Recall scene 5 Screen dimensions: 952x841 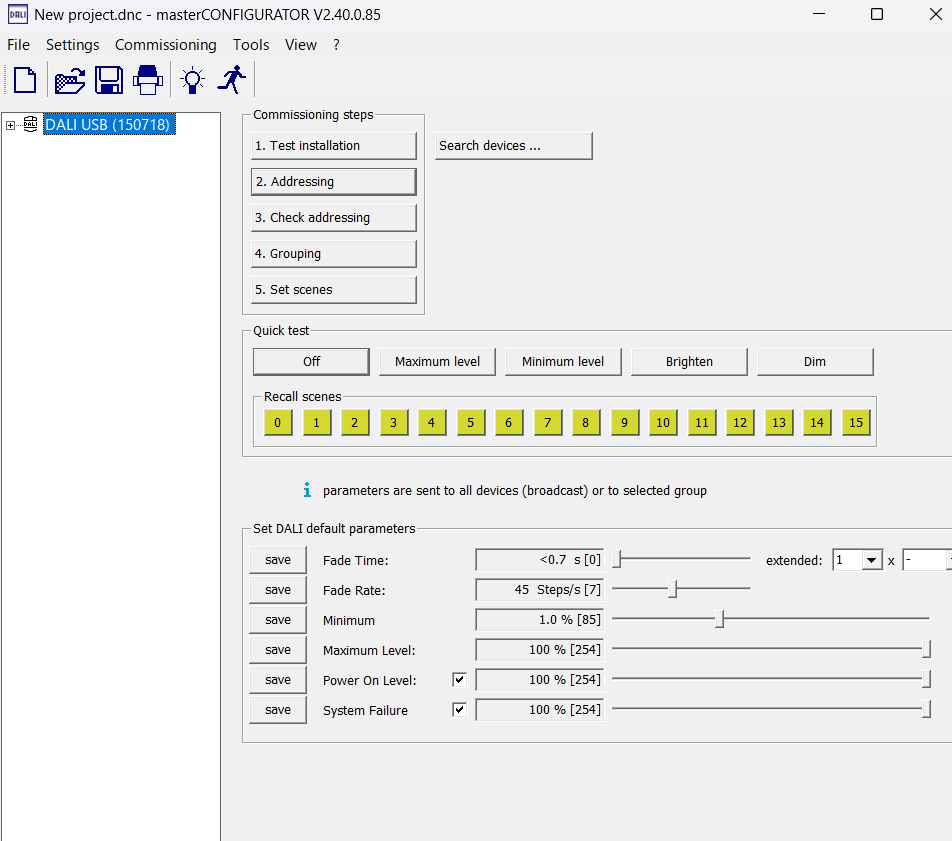click(471, 423)
